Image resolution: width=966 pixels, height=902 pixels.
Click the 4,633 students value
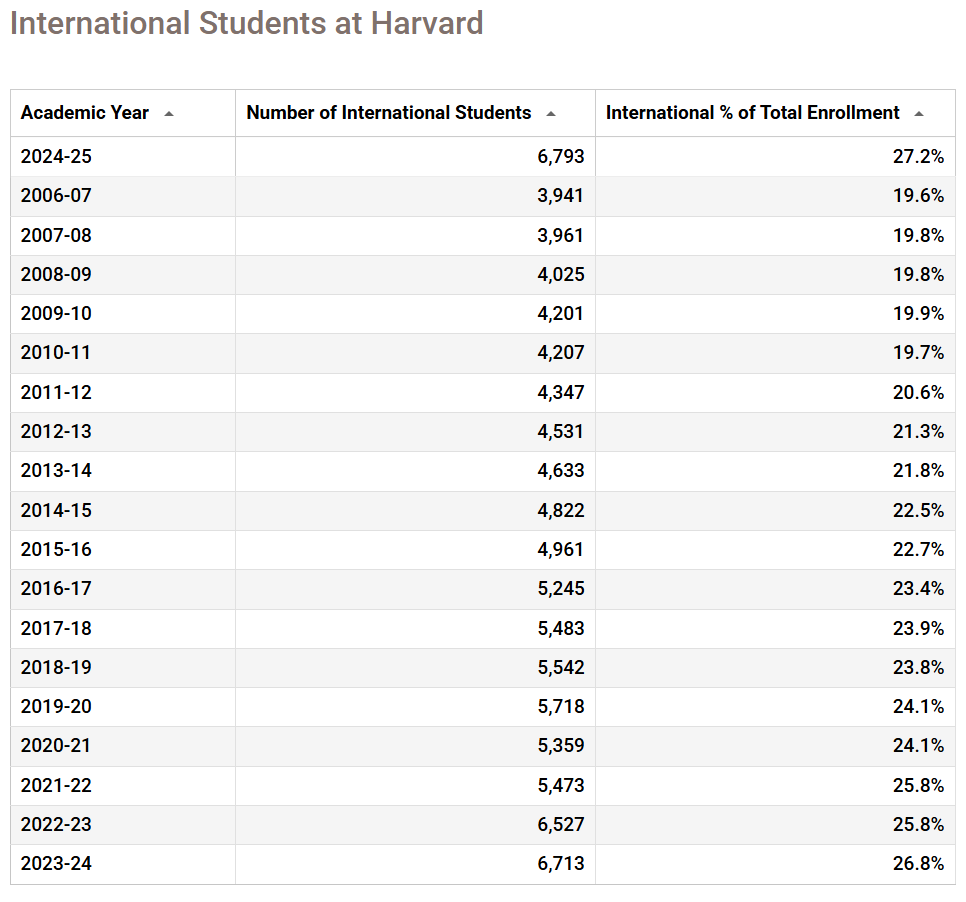pos(561,471)
